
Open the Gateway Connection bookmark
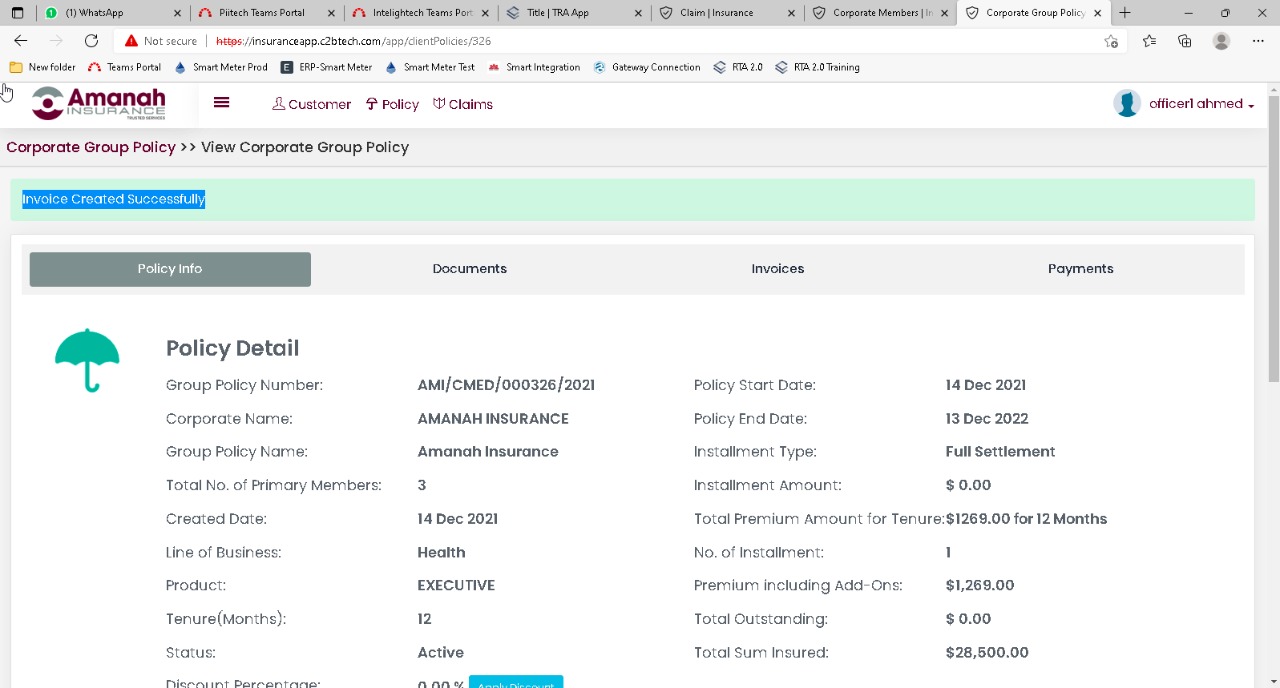[646, 67]
